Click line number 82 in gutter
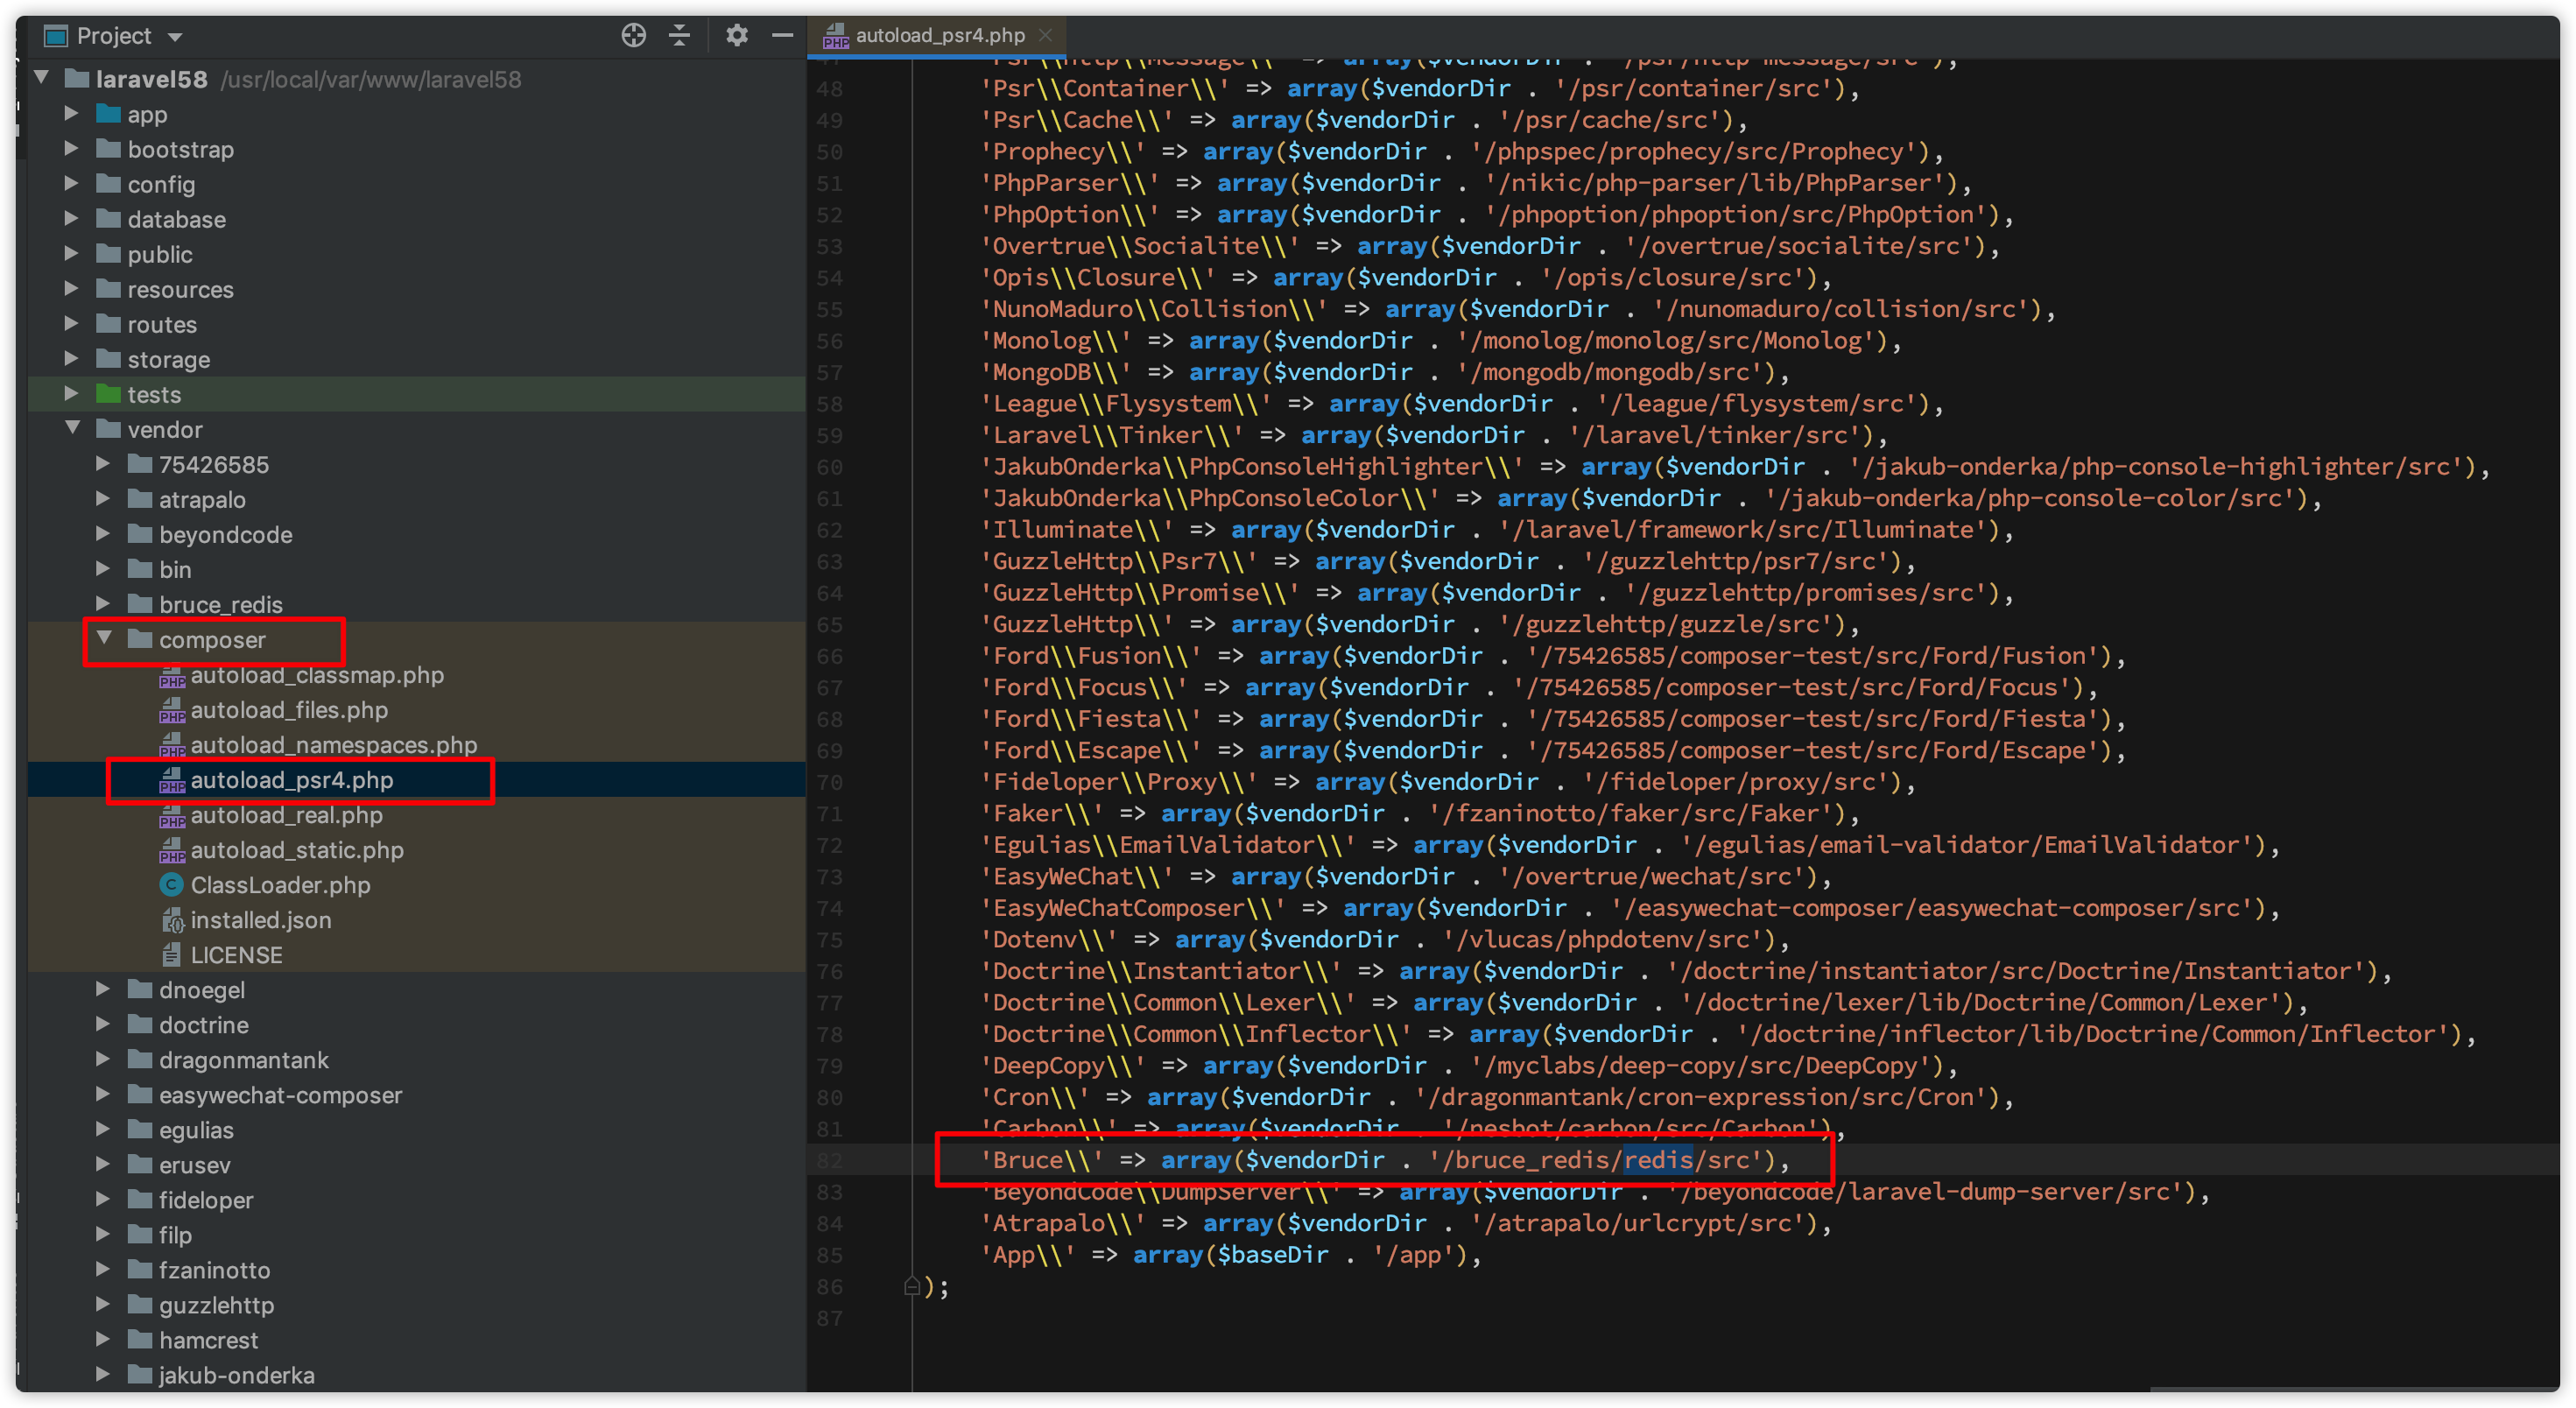This screenshot has width=2576, height=1408. click(829, 1161)
